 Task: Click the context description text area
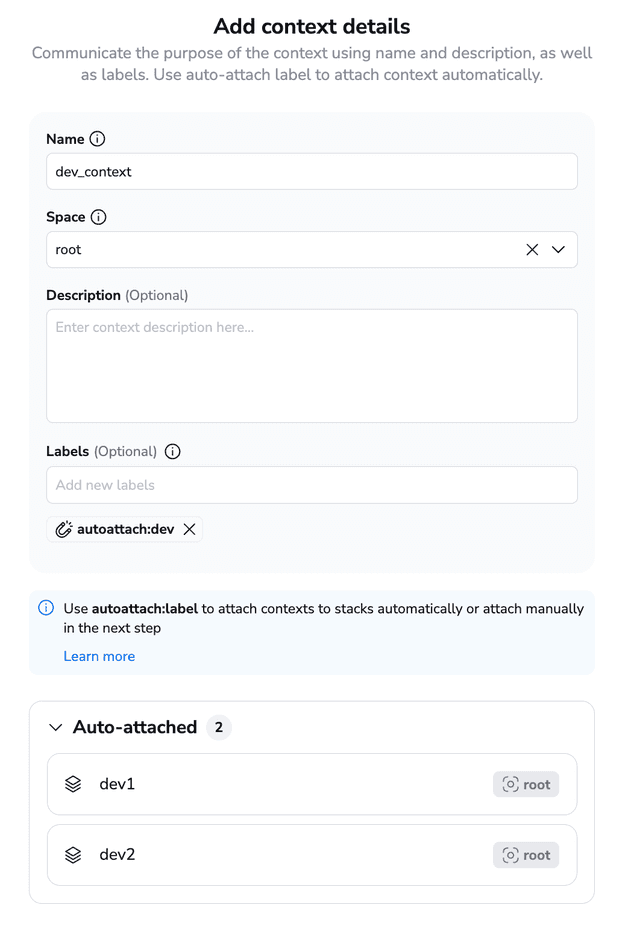click(311, 365)
